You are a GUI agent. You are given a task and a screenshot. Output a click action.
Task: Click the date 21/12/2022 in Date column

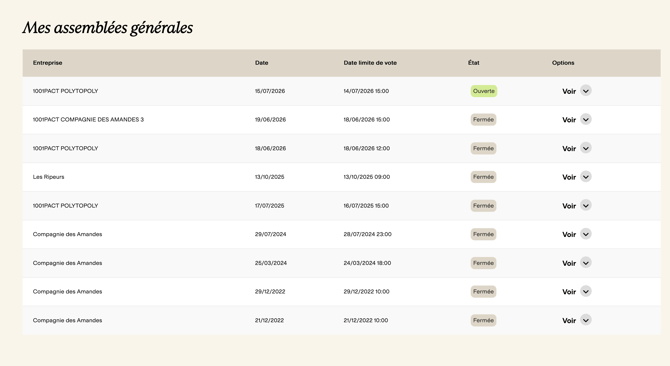[x=269, y=320]
